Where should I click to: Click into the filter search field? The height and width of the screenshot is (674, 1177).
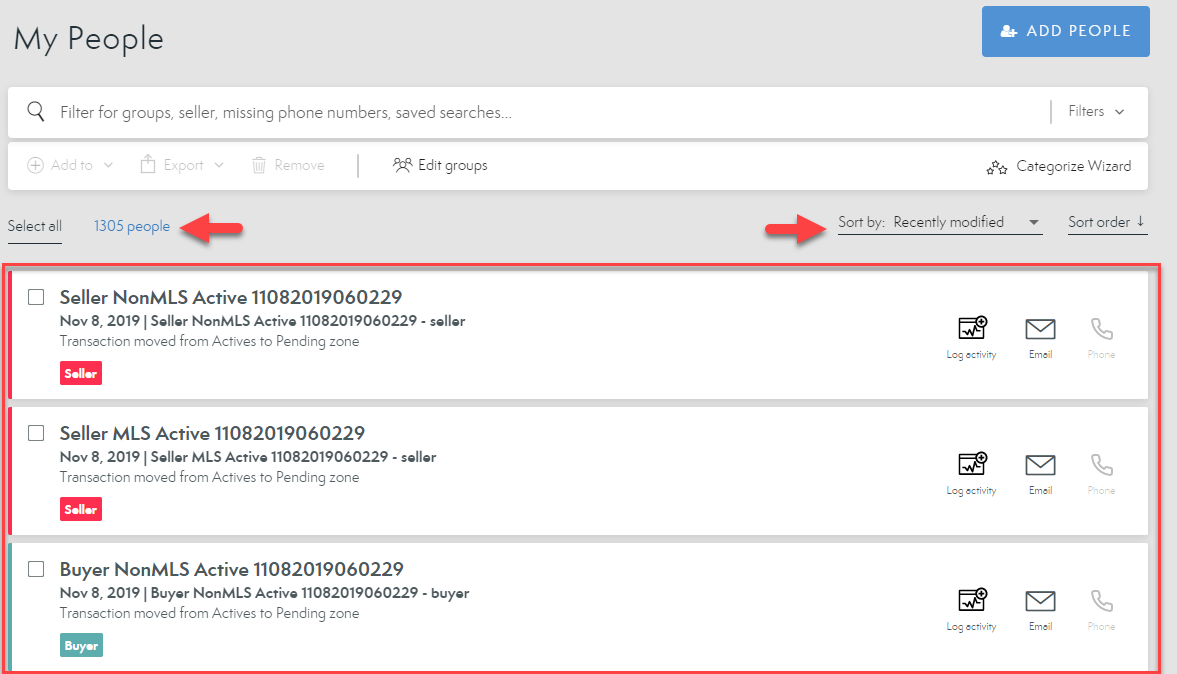click(540, 112)
